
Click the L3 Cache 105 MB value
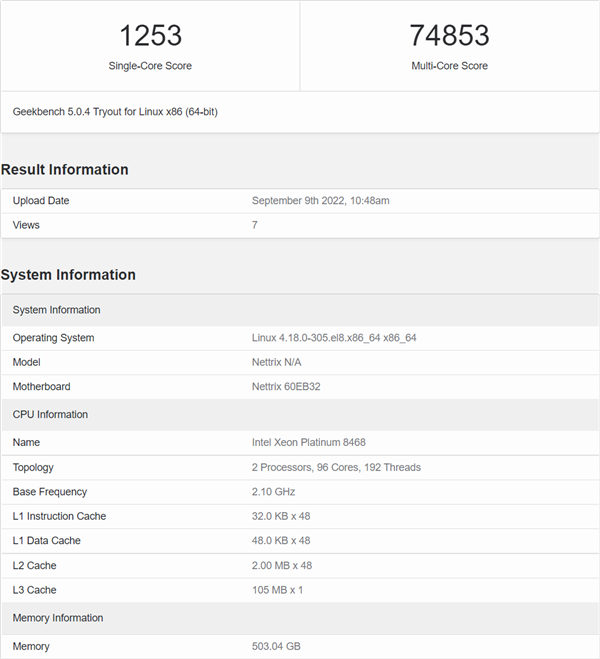coord(278,590)
